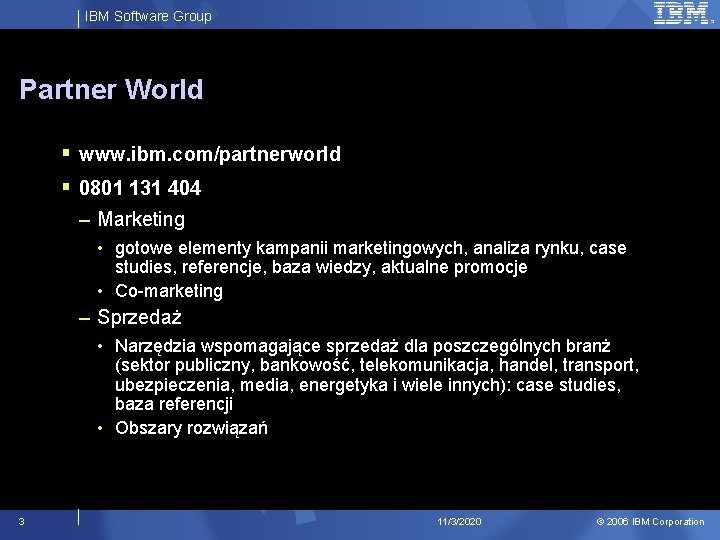Select the 'IBM Software Group' header text
Screen dimensions: 720x540
[148, 16]
